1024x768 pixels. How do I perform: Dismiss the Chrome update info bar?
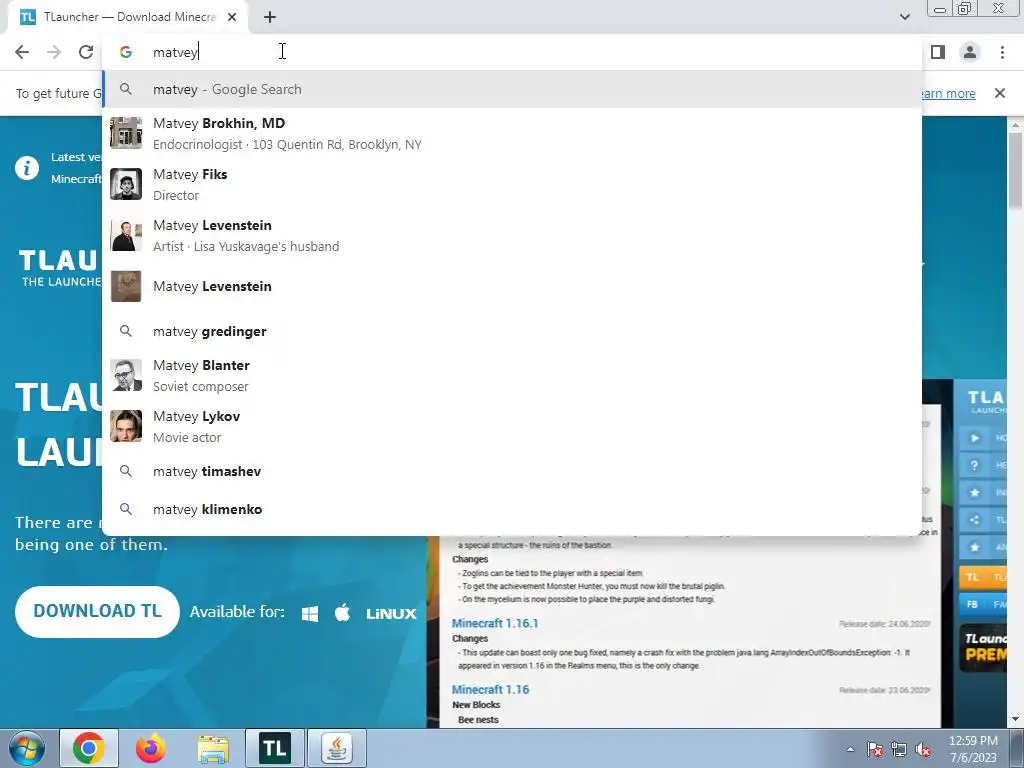[999, 93]
